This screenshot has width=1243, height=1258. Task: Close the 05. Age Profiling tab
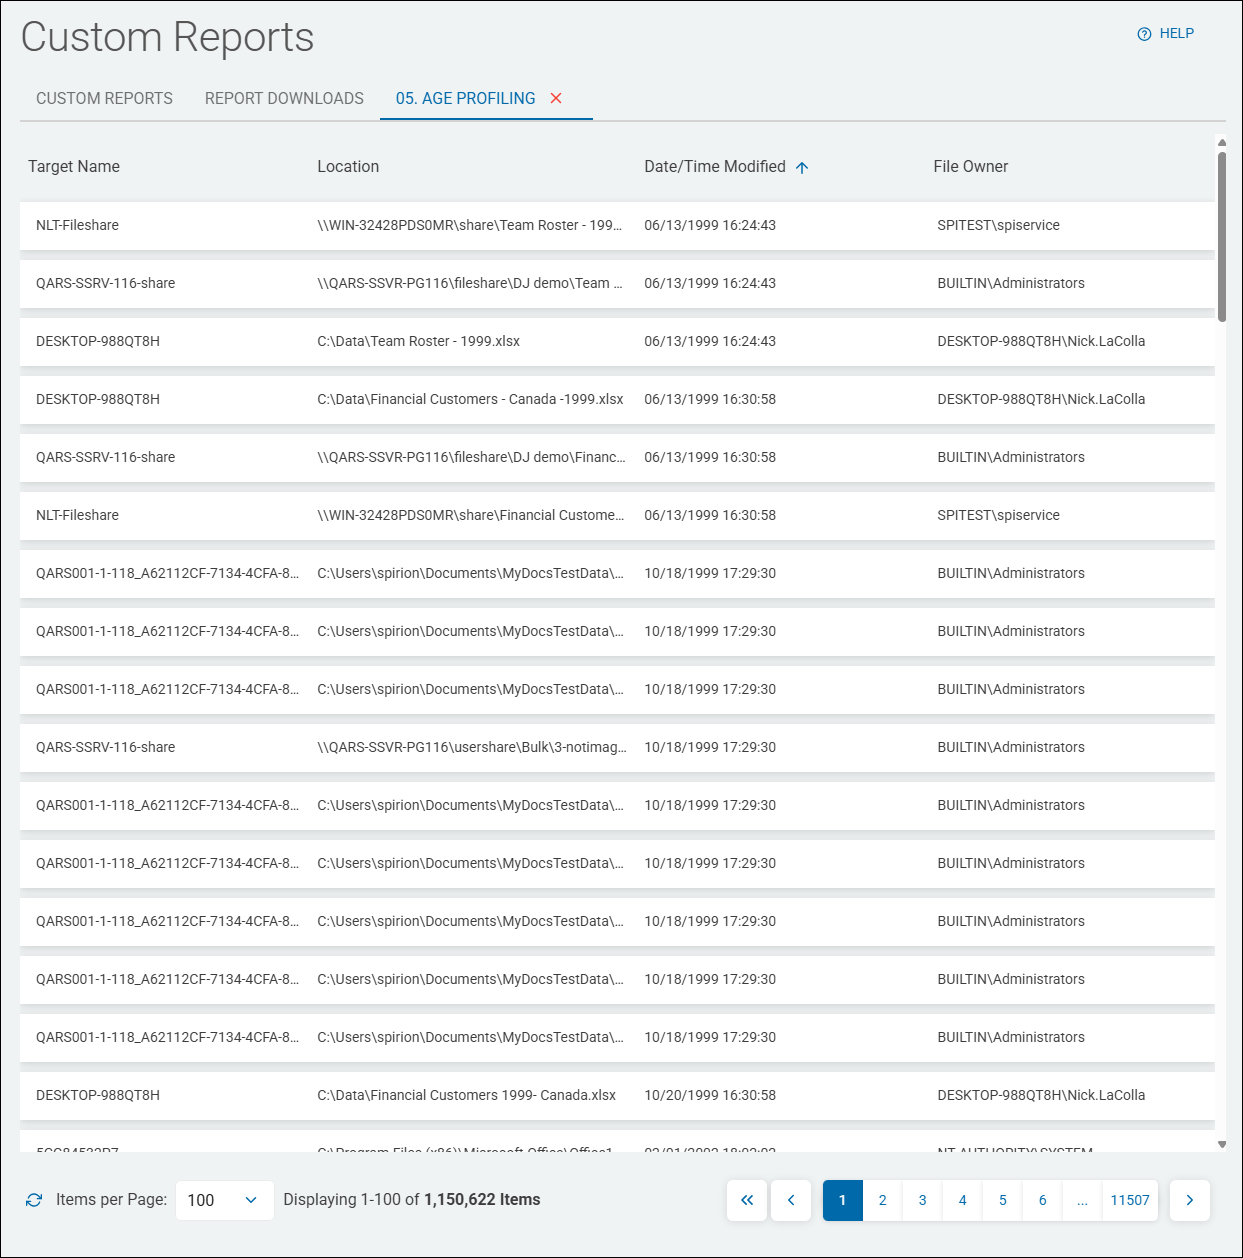[557, 98]
